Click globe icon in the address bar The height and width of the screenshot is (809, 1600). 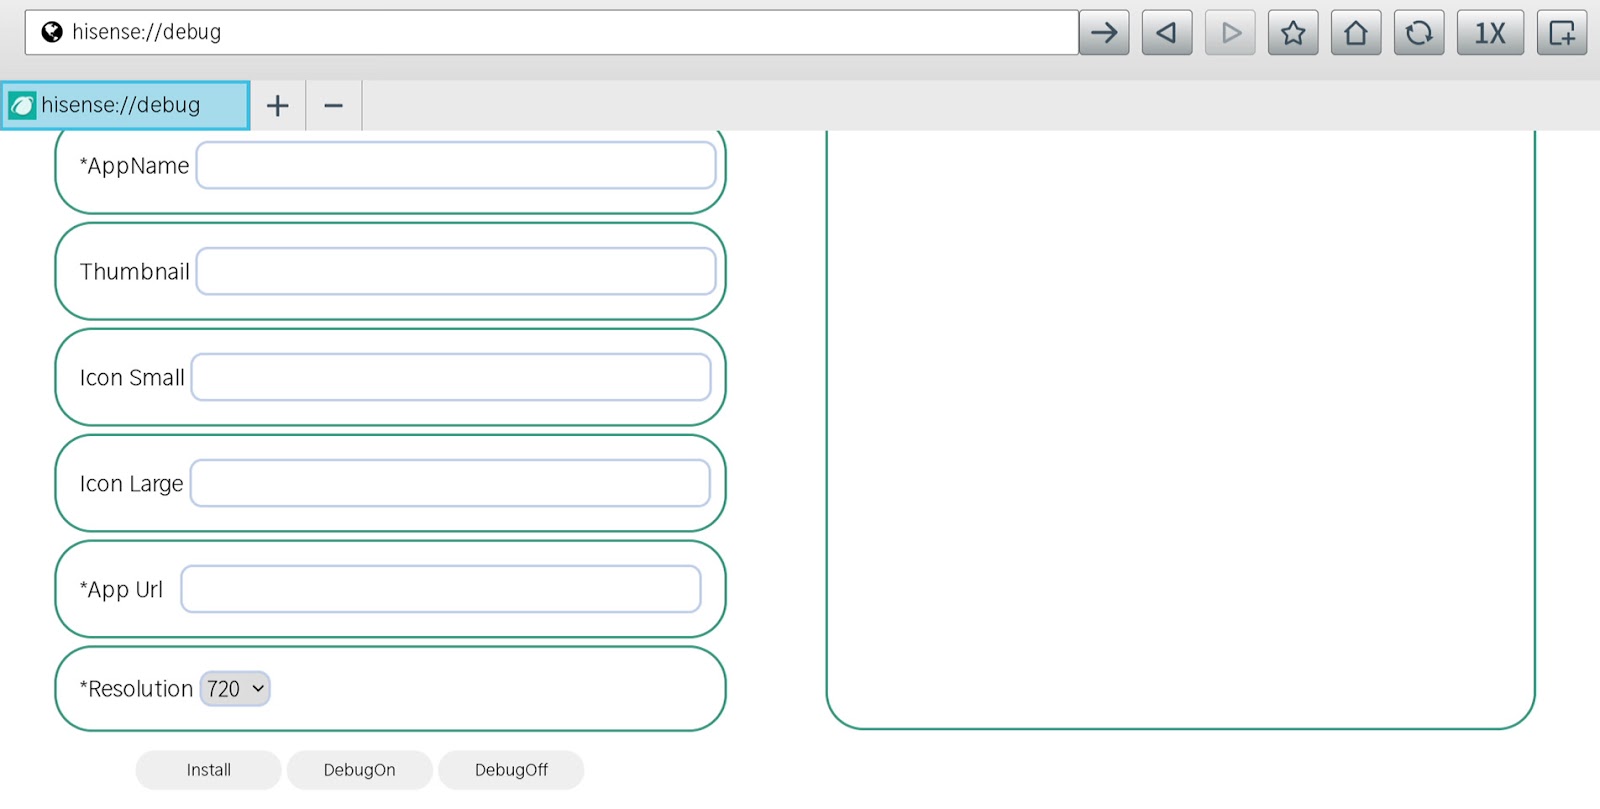click(x=52, y=32)
